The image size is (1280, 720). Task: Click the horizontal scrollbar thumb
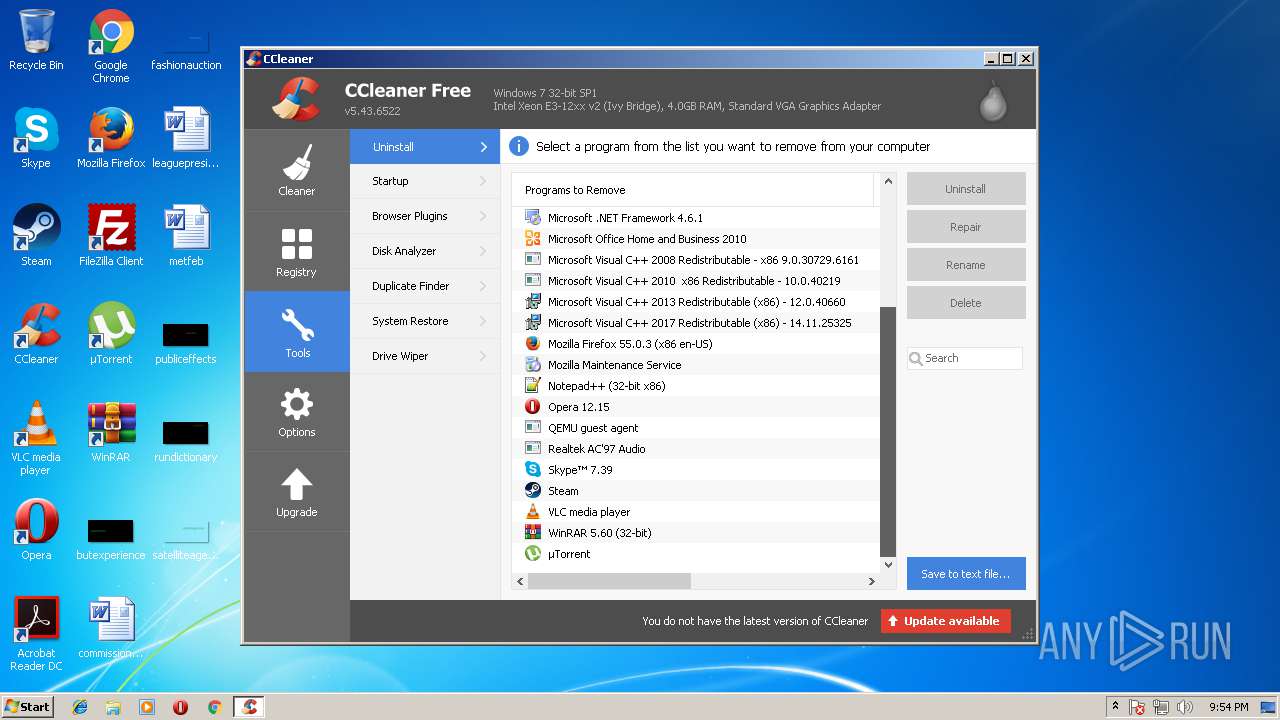609,581
